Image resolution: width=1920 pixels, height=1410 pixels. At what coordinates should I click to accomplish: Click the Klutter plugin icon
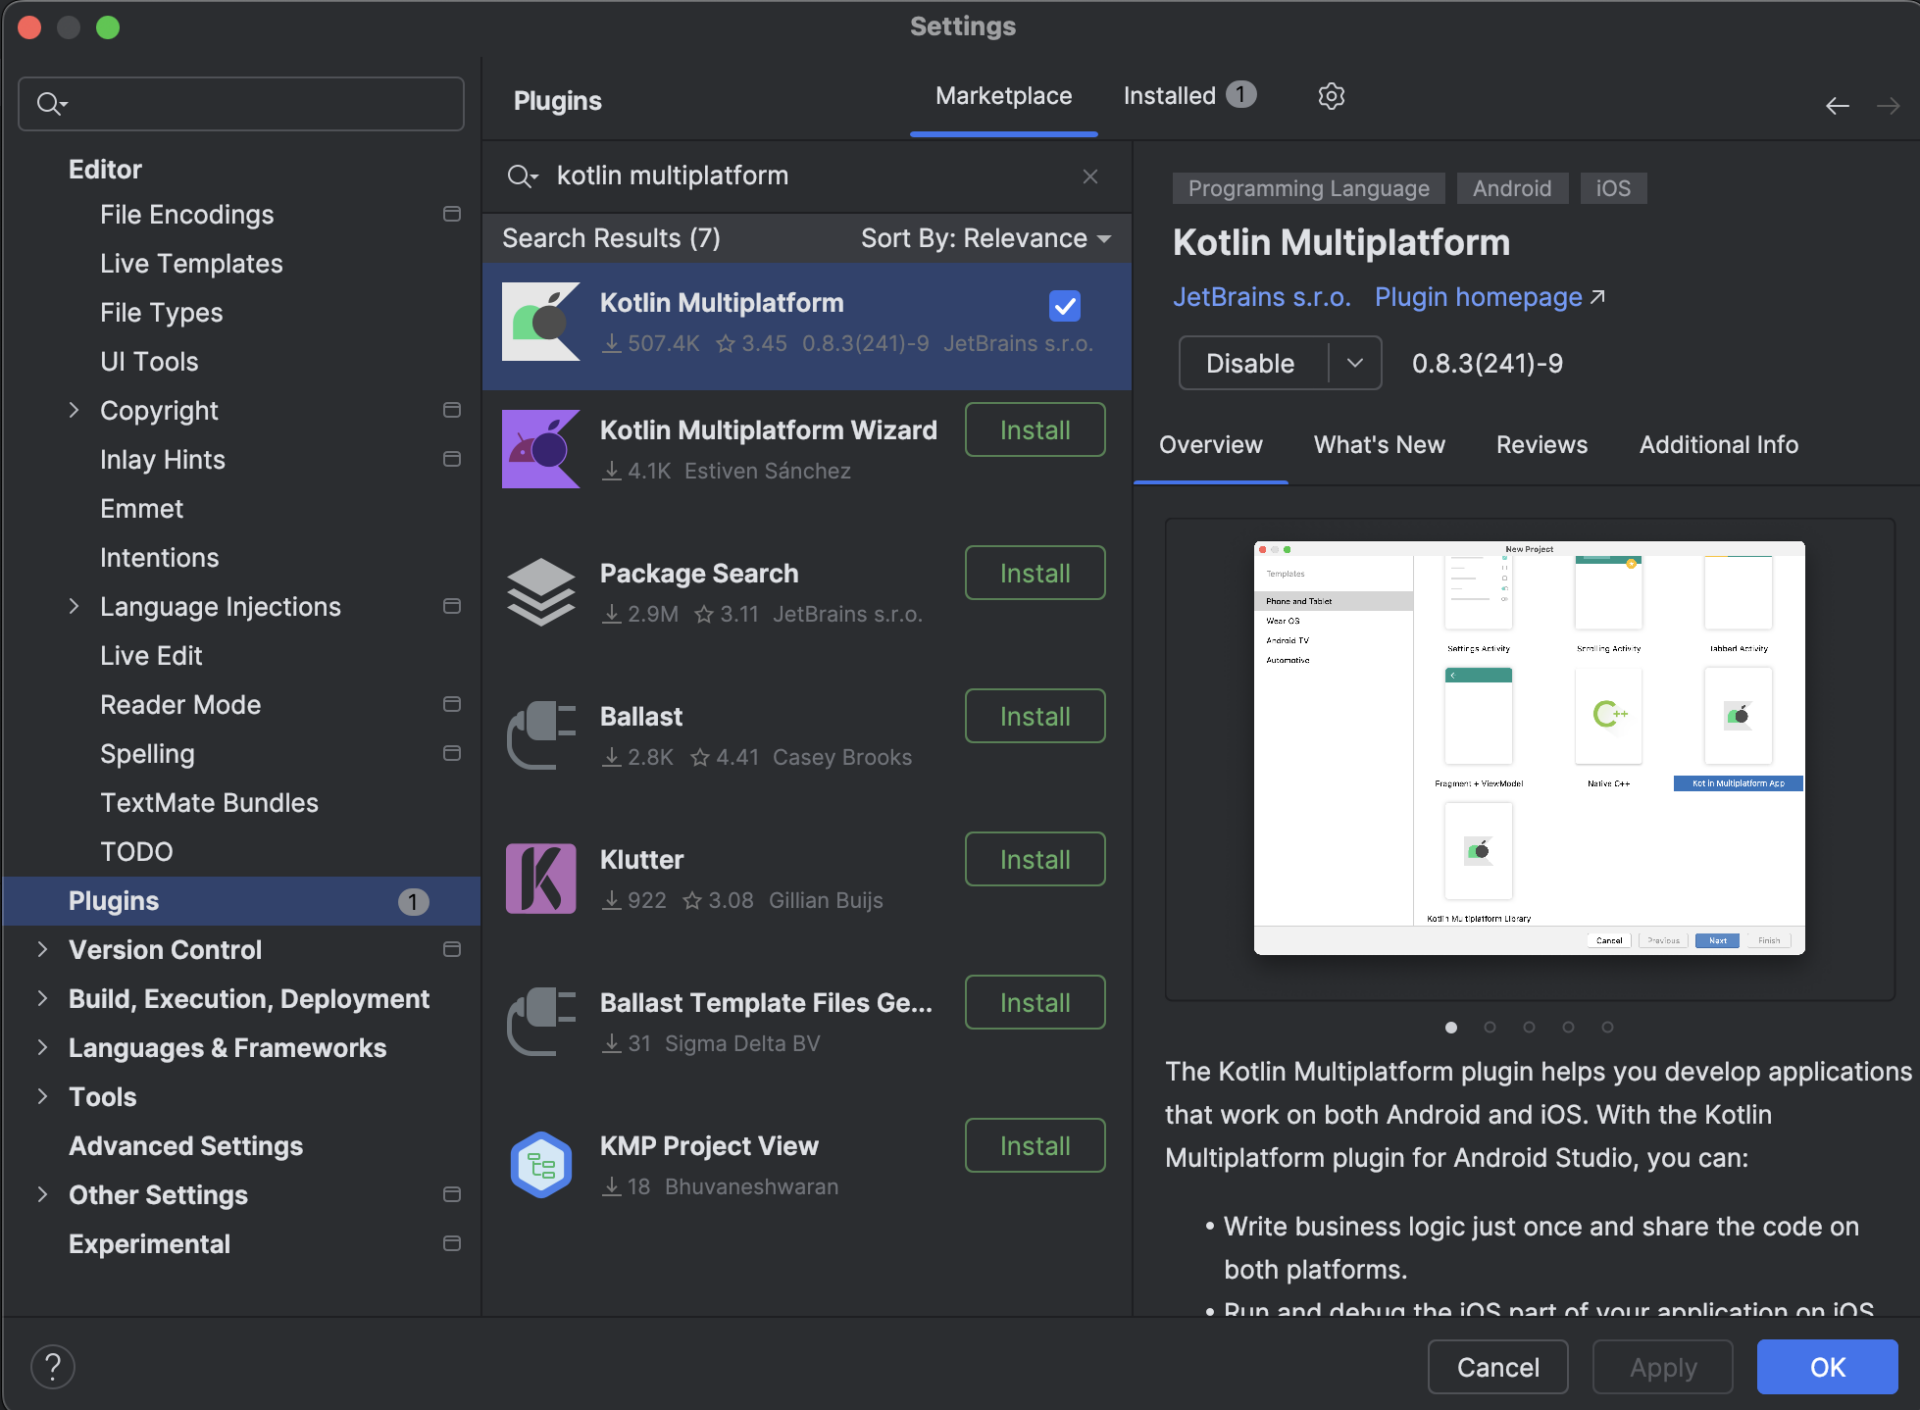coord(540,879)
